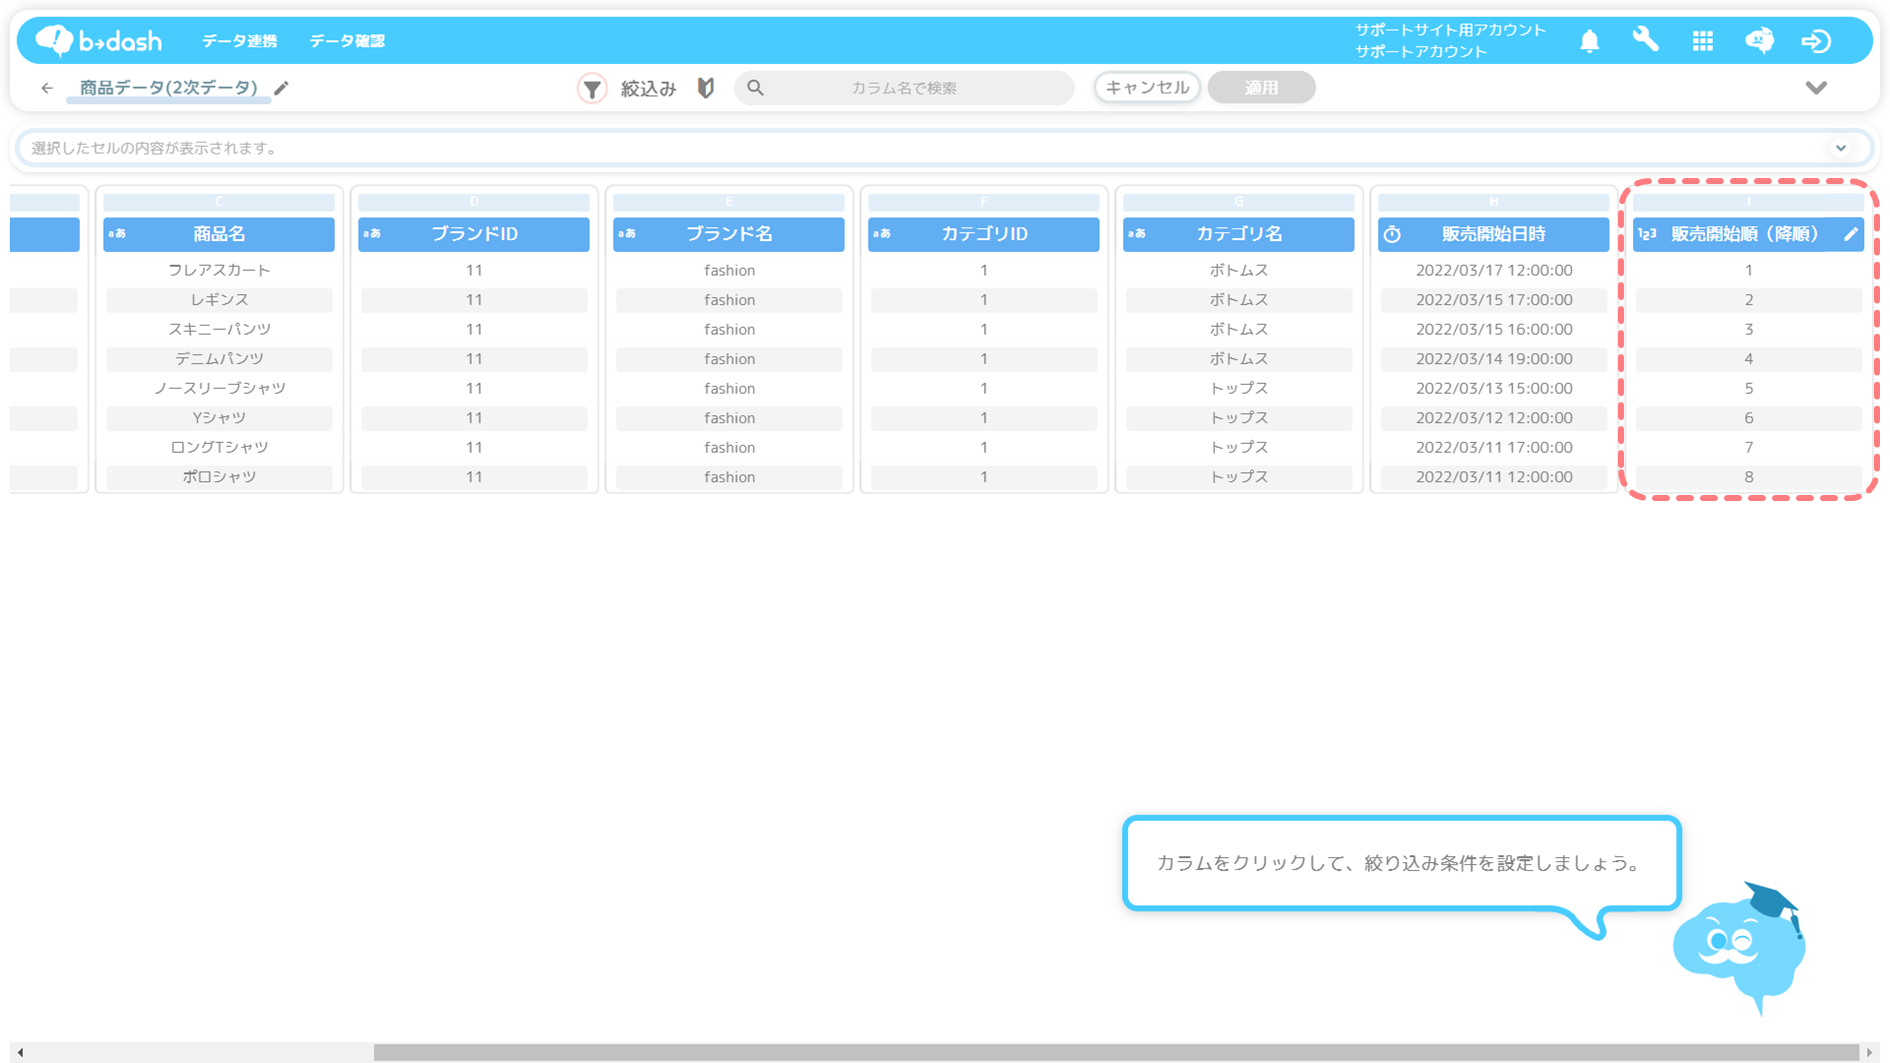Click clock type icon on 販売開始日時
This screenshot has height=1063, width=1890.
pos(1392,234)
